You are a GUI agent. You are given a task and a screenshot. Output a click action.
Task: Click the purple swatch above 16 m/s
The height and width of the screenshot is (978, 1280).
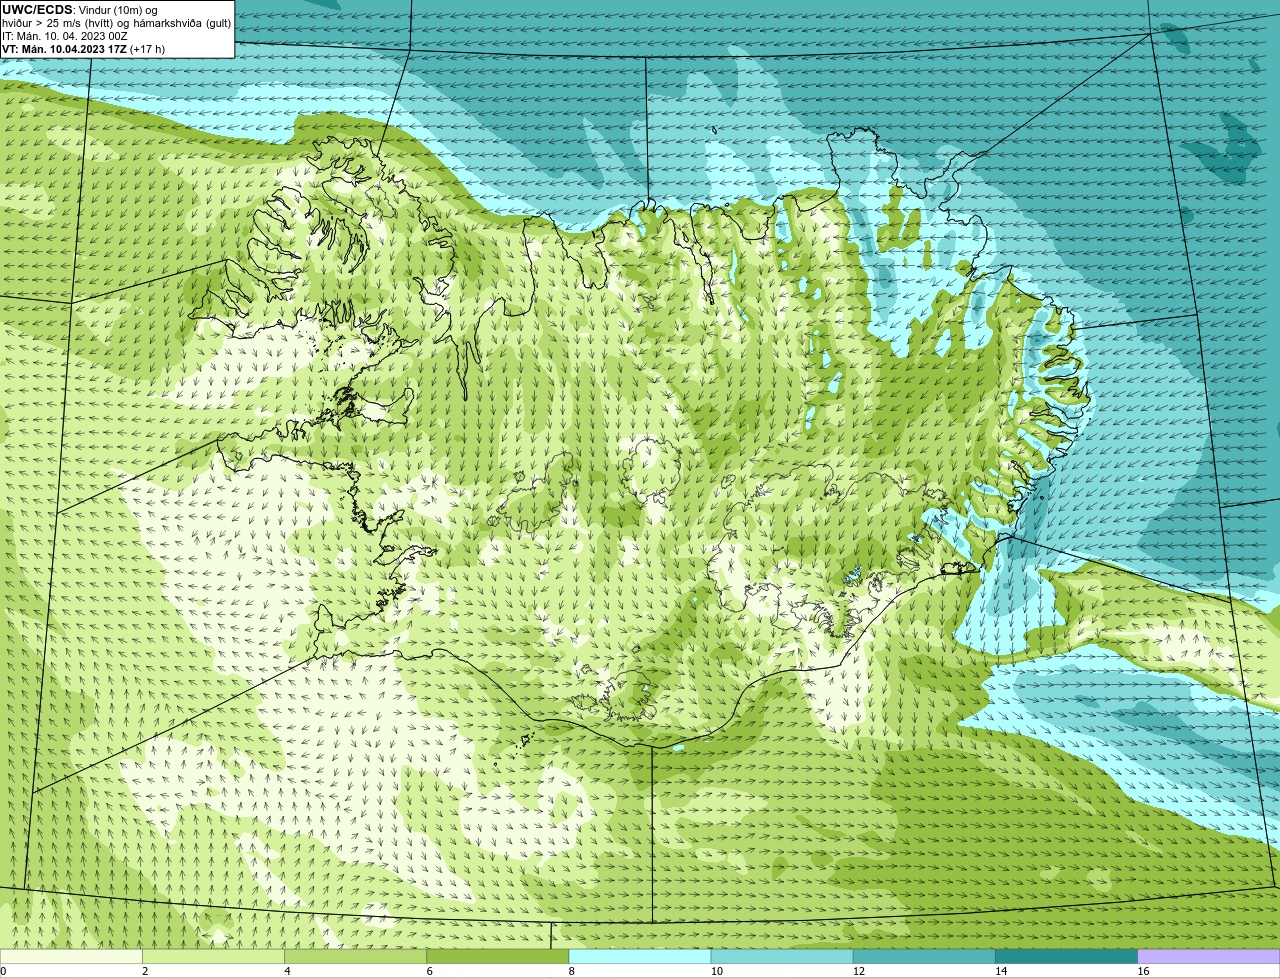point(1209,957)
